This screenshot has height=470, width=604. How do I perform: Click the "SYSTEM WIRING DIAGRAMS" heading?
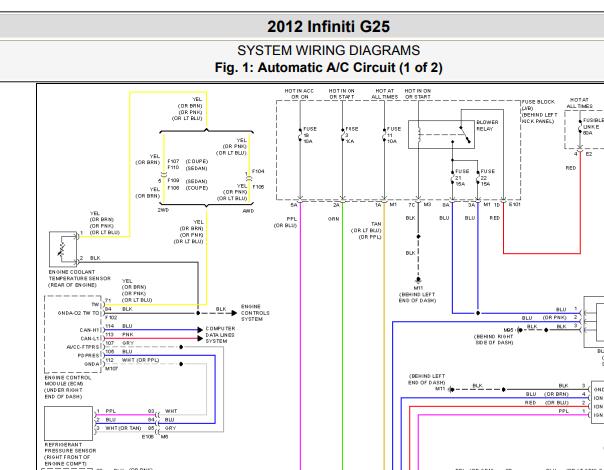pos(328,50)
